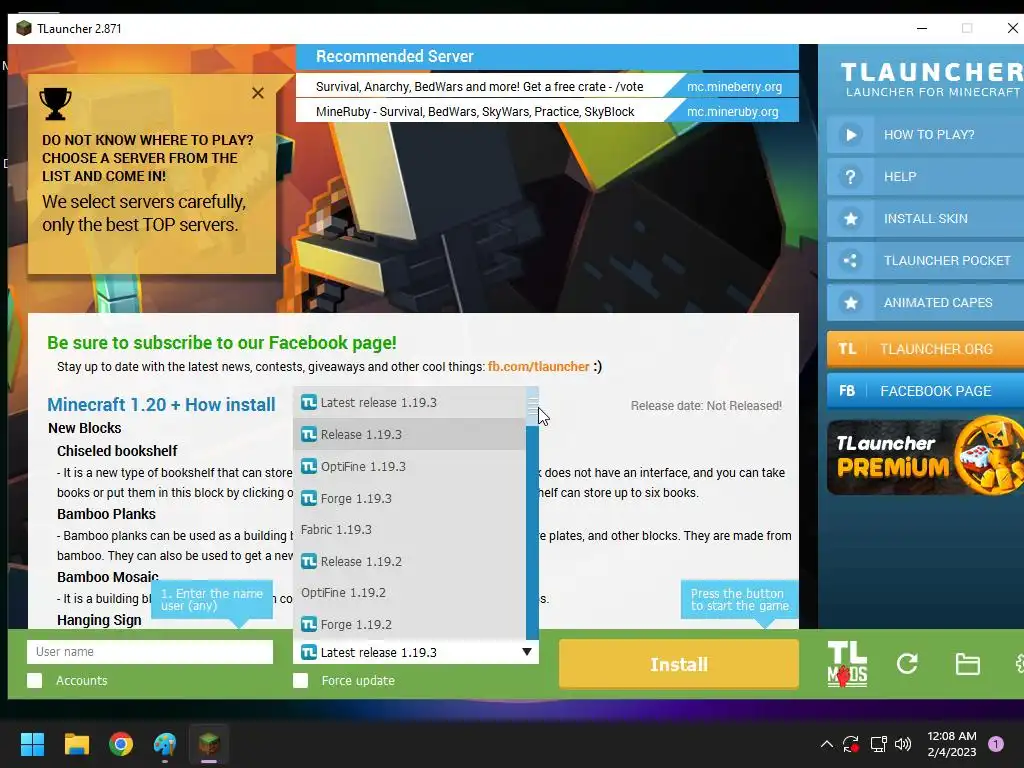The width and height of the screenshot is (1024, 768).
Task: Click the version list scrollbar
Action: pyautogui.click(x=532, y=513)
